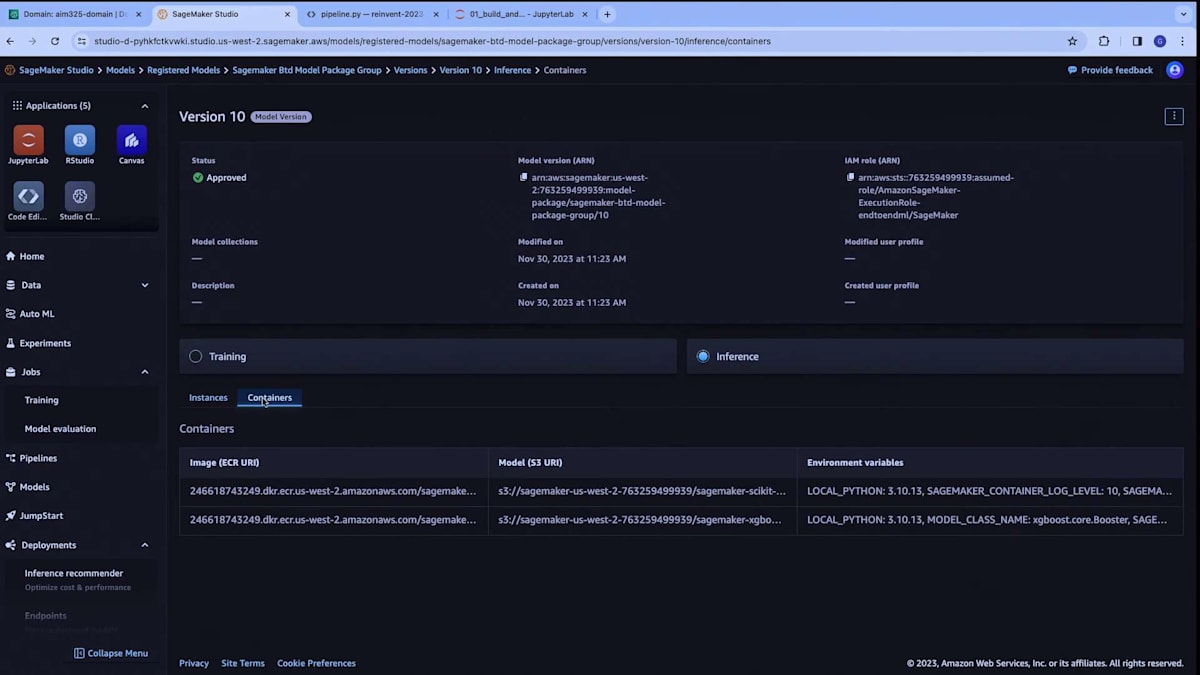
Task: Click Registered Models breadcrumb link
Action: [x=184, y=70]
